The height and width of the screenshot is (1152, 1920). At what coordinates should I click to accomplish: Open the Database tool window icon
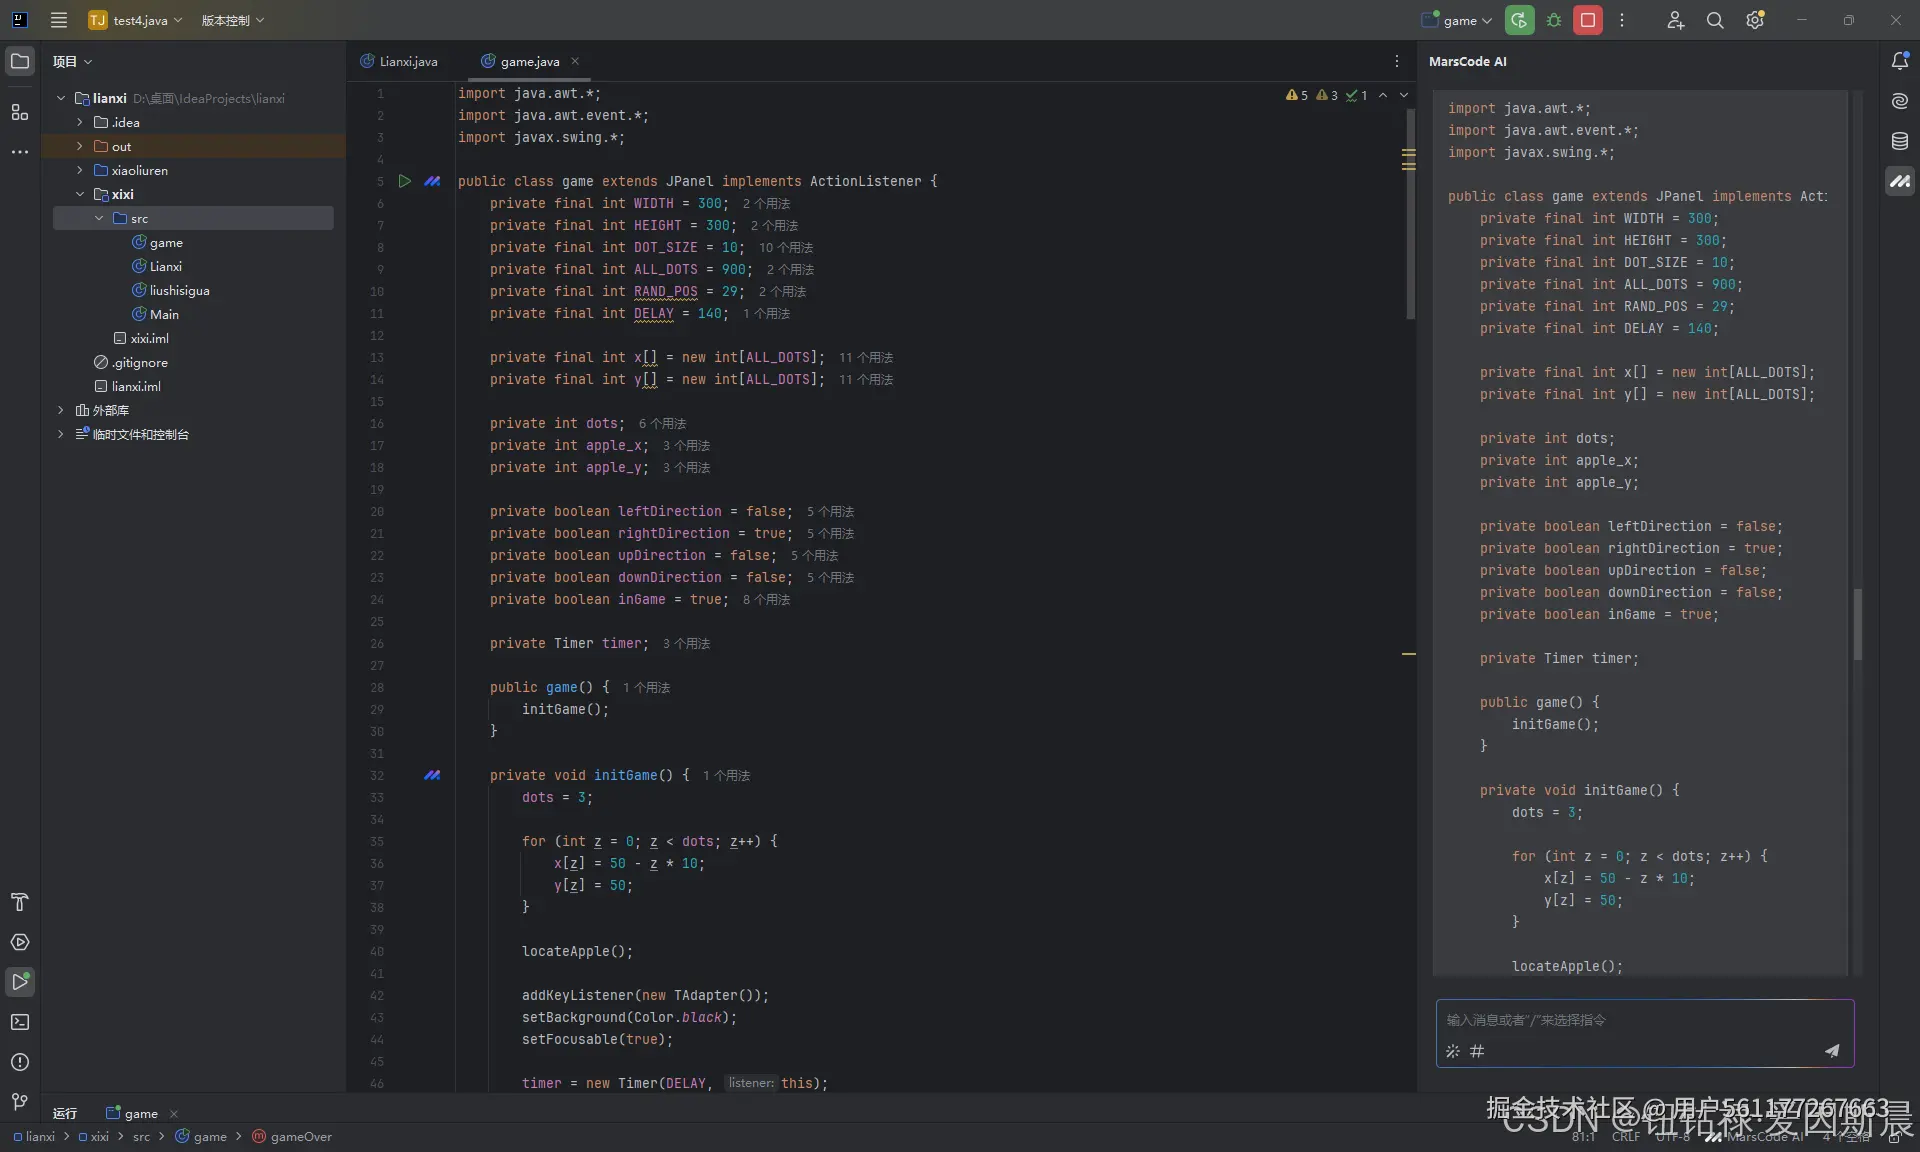click(x=1899, y=141)
